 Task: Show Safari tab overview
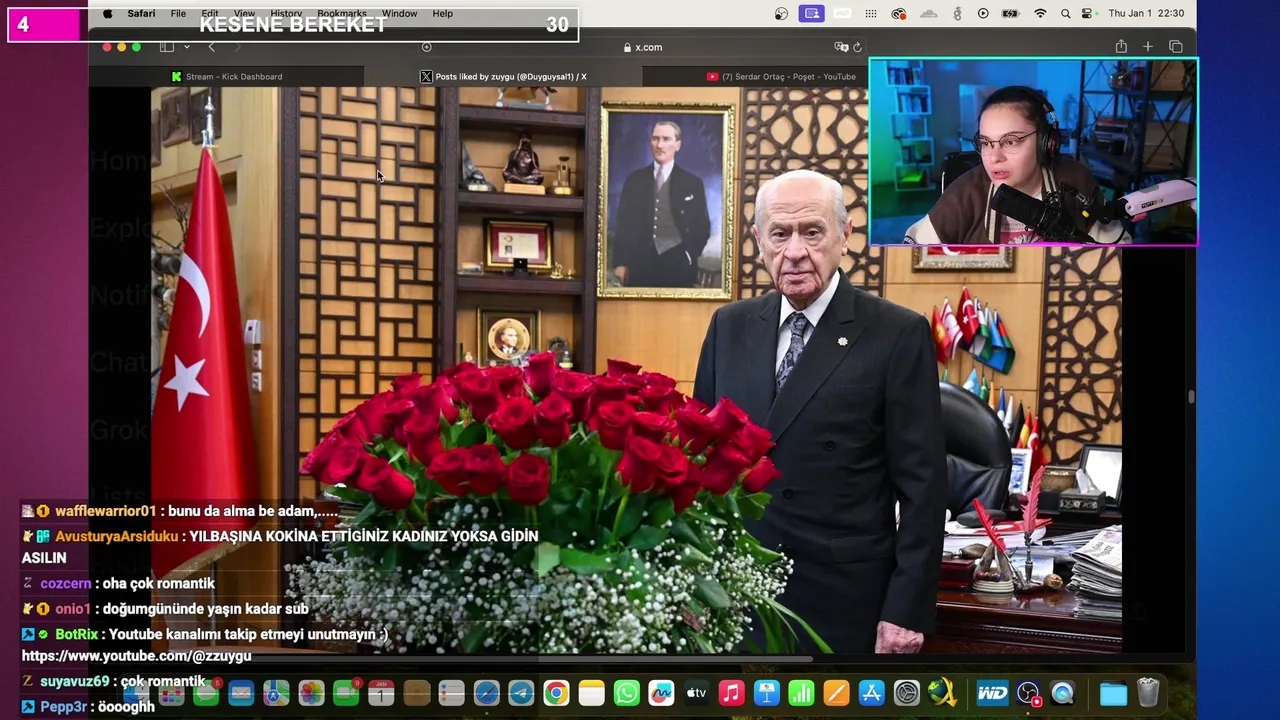(1176, 47)
